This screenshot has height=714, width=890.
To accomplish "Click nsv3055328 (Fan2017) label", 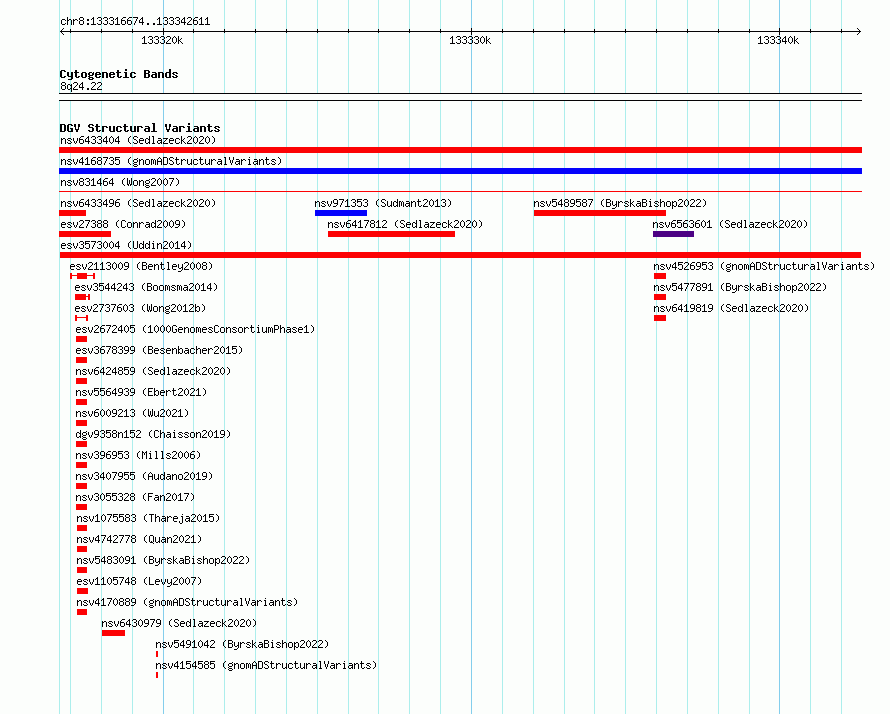I will point(135,497).
